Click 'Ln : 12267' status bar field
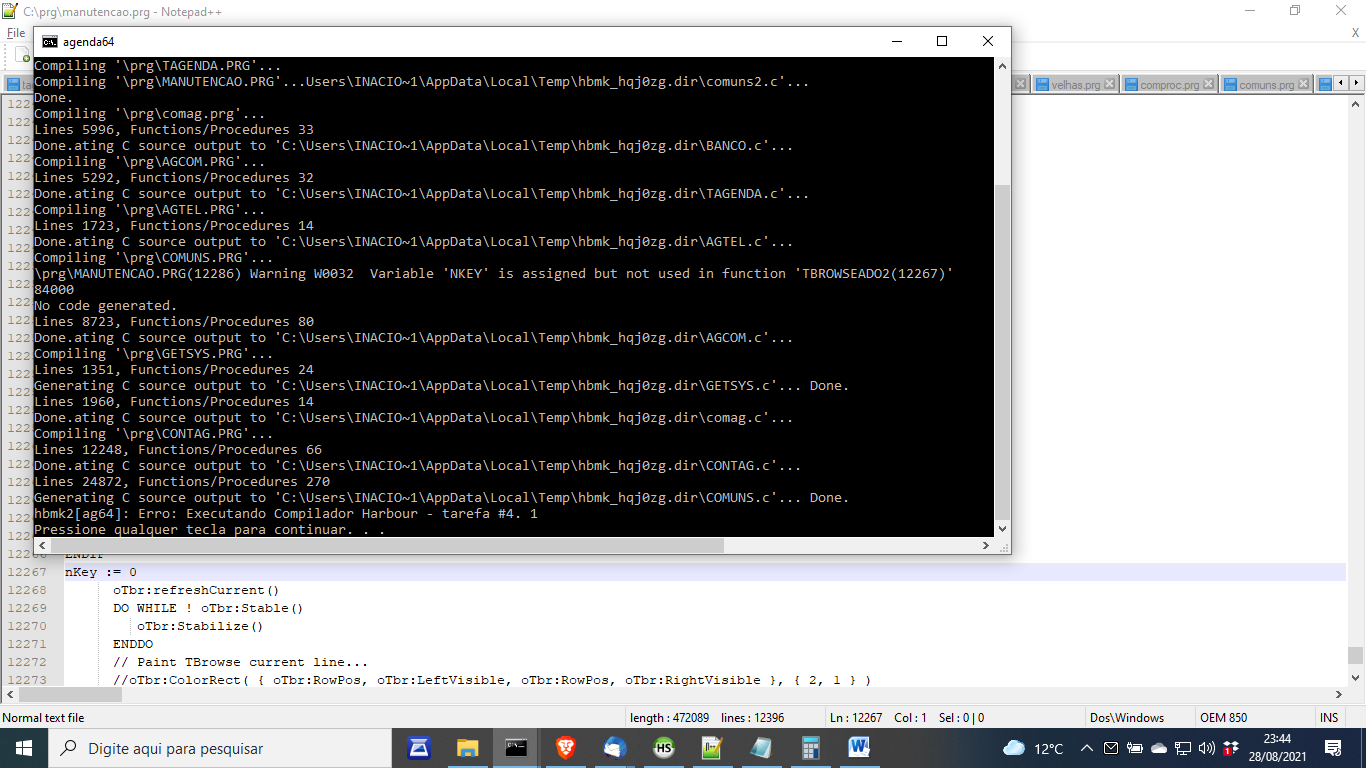1366x768 pixels. coord(856,718)
